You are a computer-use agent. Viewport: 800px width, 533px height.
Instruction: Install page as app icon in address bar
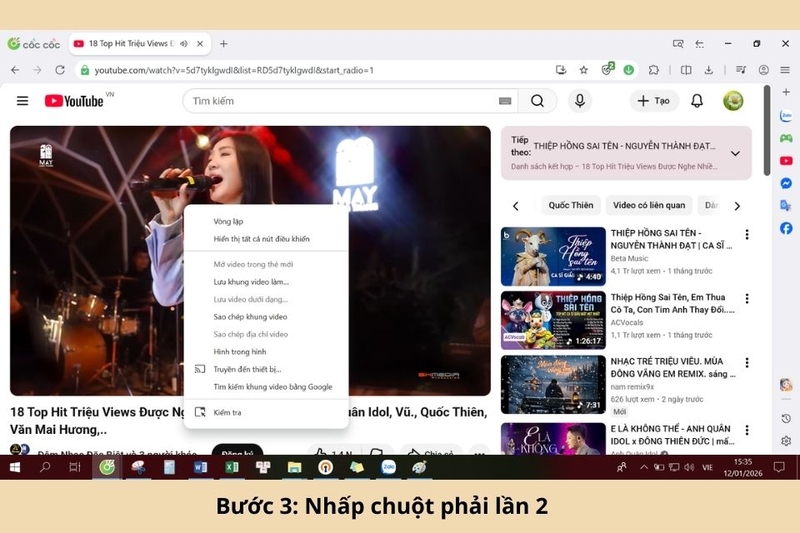[x=561, y=70]
